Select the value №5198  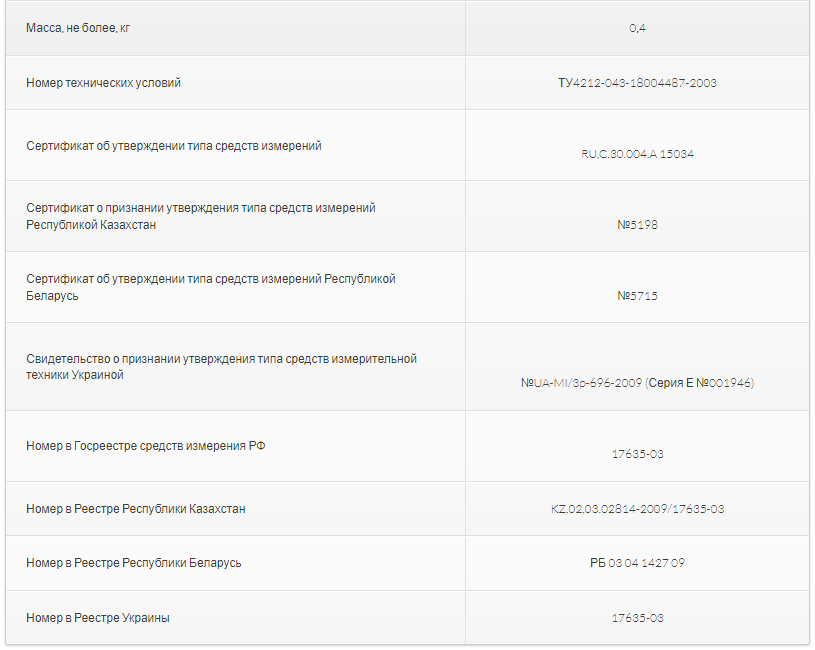[637, 224]
